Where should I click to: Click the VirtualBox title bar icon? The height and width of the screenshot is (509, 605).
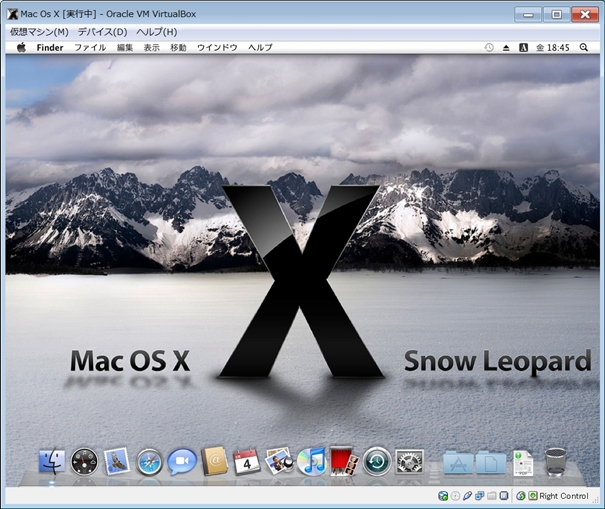13,14
